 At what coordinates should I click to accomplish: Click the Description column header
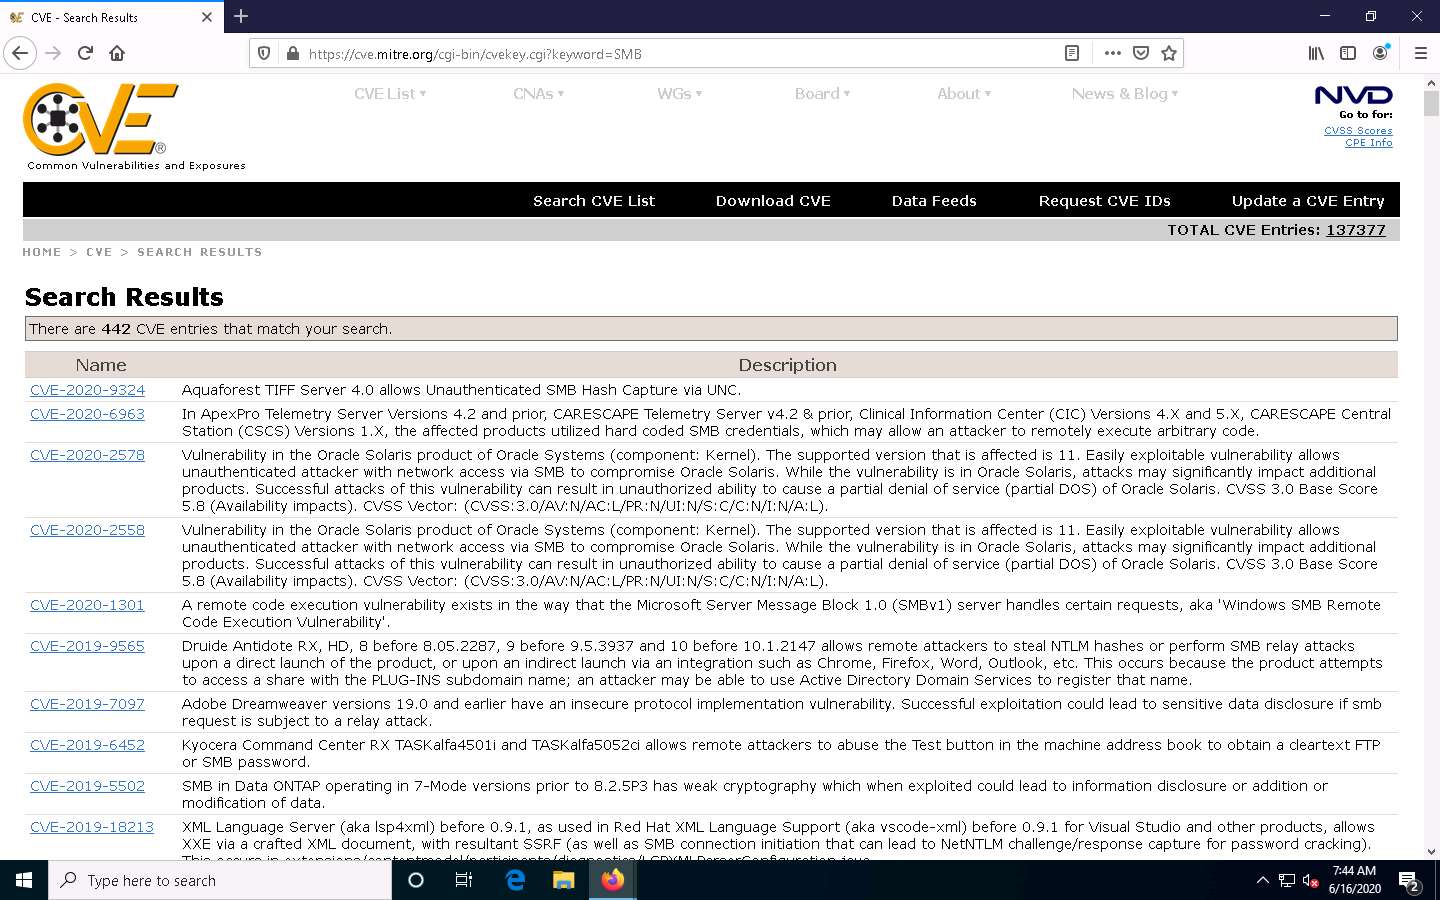[788, 365]
